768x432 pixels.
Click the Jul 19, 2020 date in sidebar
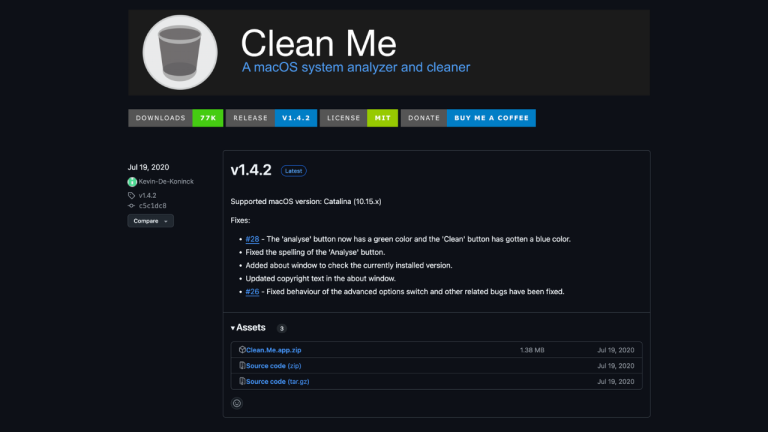click(148, 167)
